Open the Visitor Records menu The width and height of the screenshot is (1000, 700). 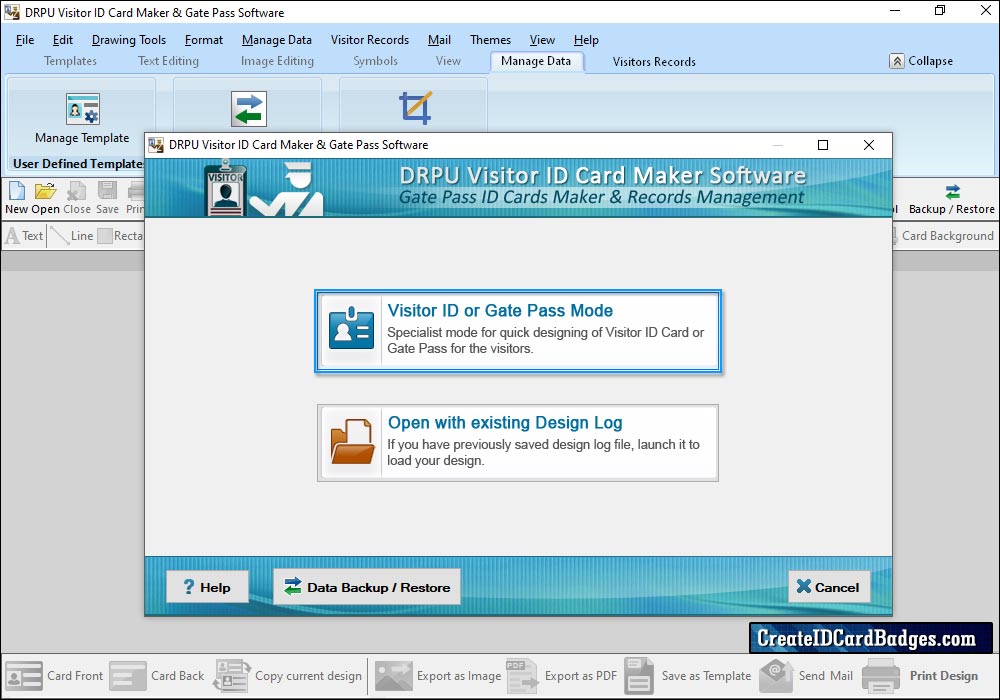coord(370,40)
